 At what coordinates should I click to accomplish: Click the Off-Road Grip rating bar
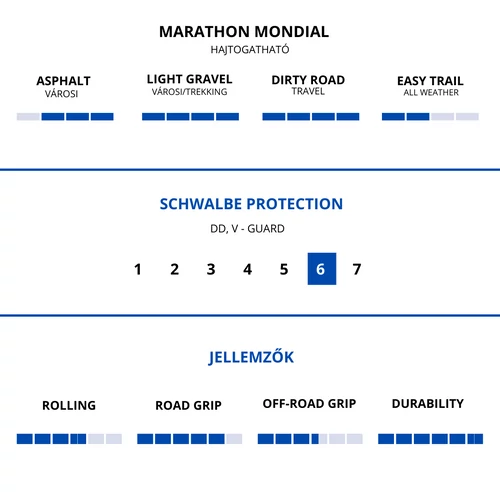(x=310, y=439)
